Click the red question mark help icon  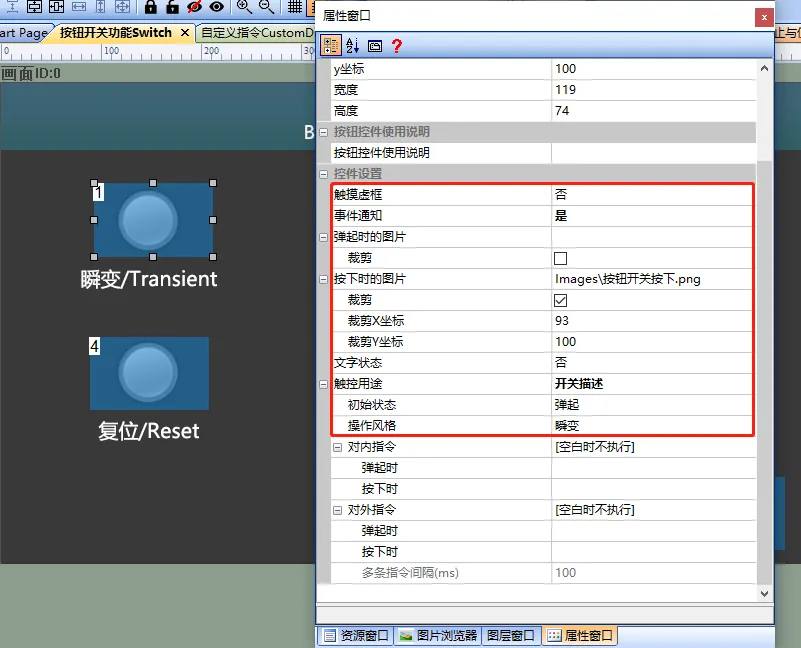pyautogui.click(x=396, y=46)
